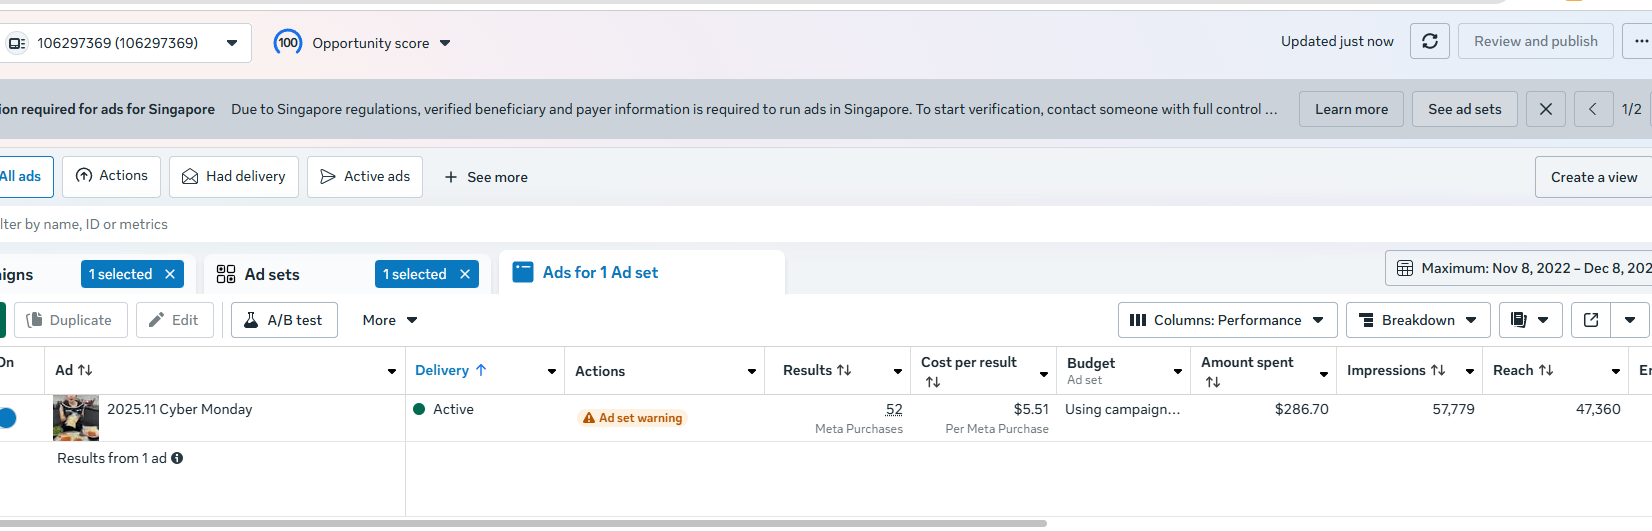Click the refresh data icon
Viewport: 1652px width, 531px height.
[1430, 41]
